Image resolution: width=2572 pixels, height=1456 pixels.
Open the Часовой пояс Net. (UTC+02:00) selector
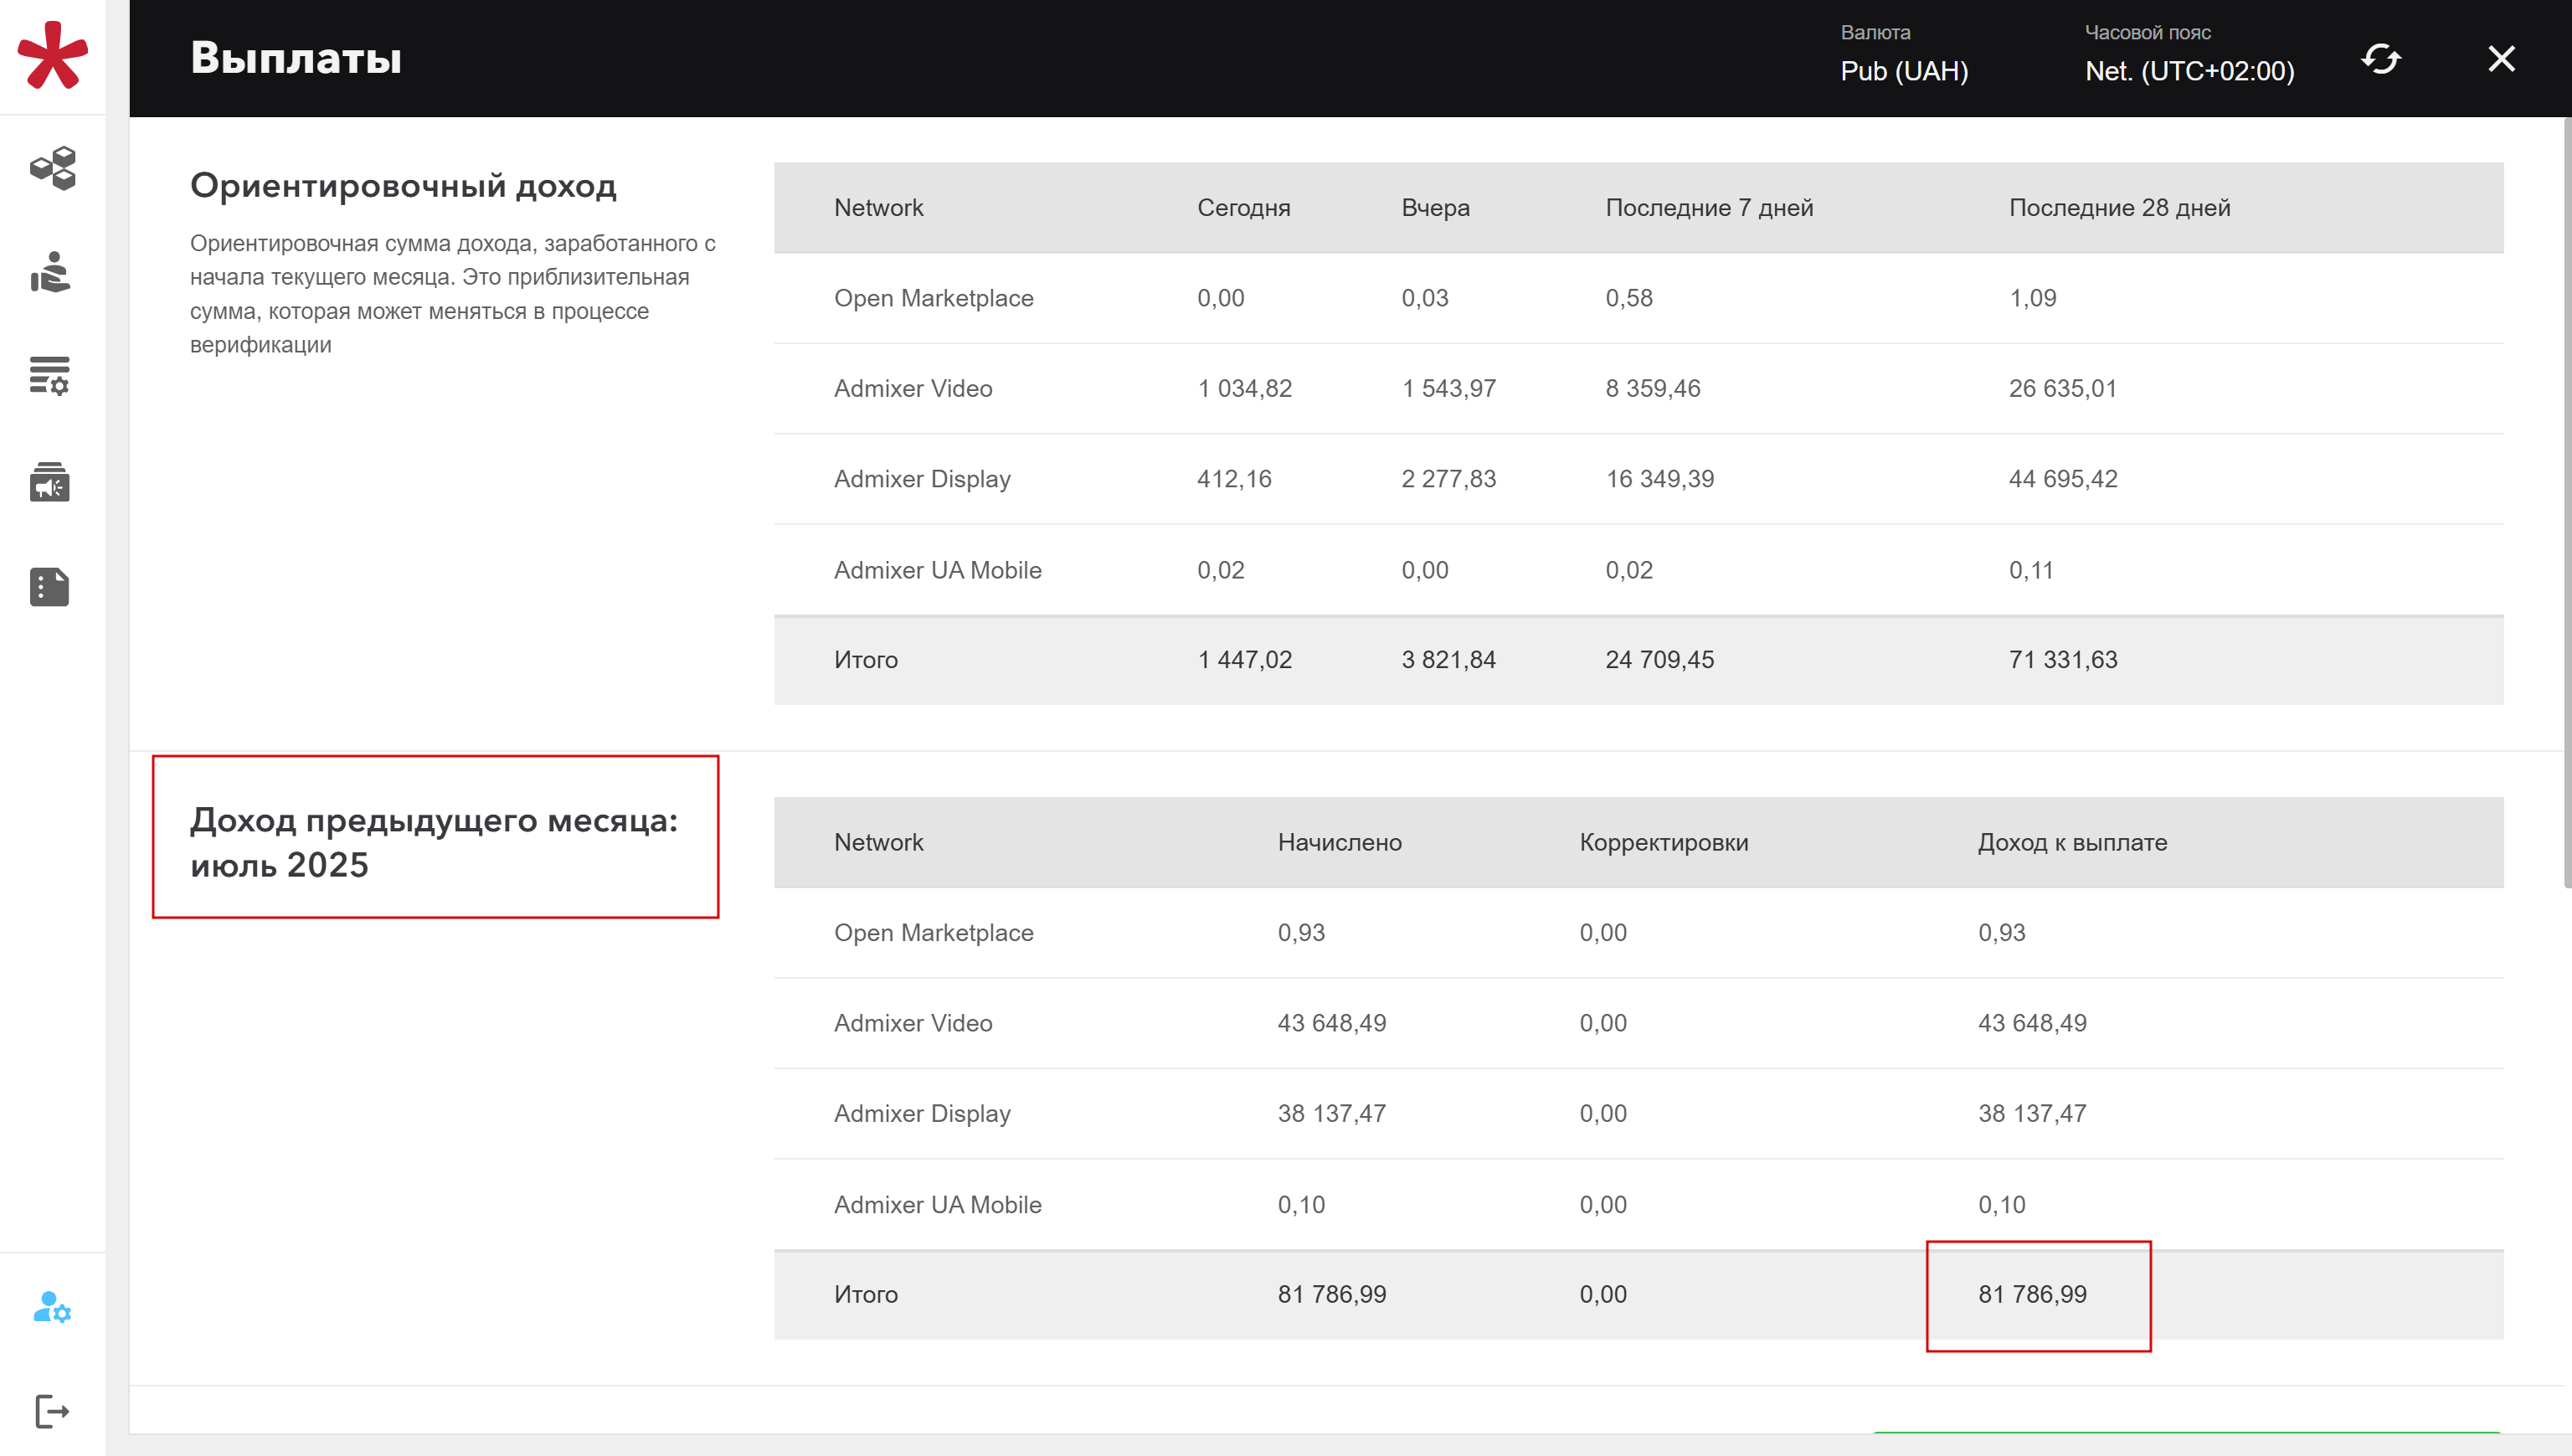(x=2189, y=56)
